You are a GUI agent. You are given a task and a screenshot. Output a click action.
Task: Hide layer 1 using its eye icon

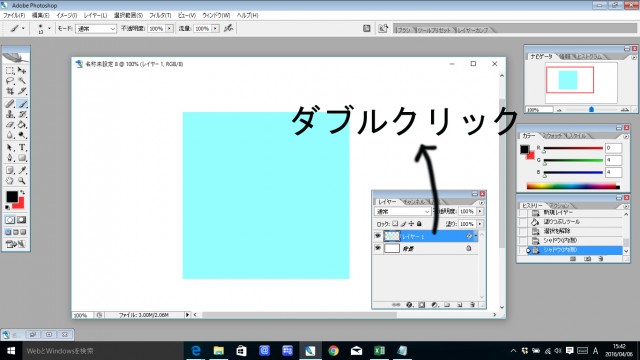pyautogui.click(x=378, y=236)
